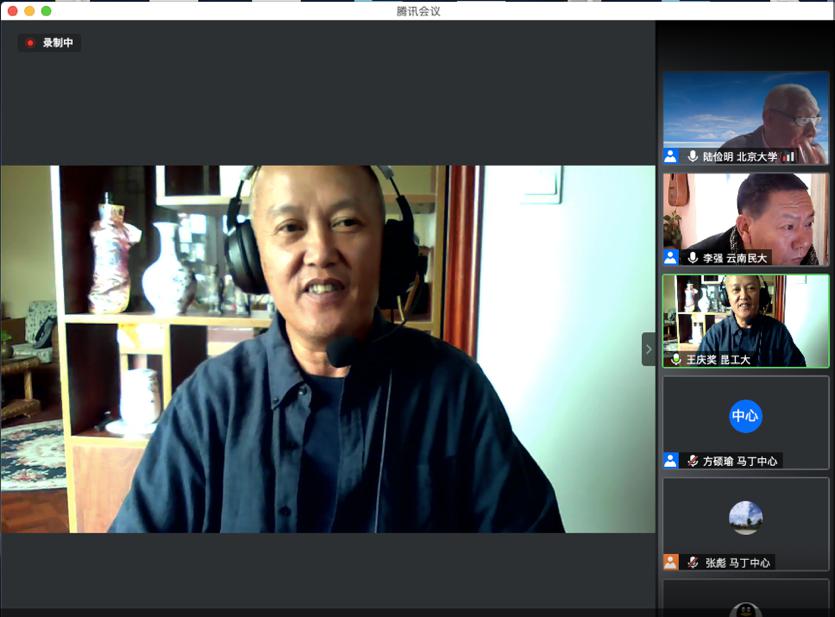Click the blue host icon on 陆俭明's tile
This screenshot has width=835, height=617.
[x=670, y=156]
